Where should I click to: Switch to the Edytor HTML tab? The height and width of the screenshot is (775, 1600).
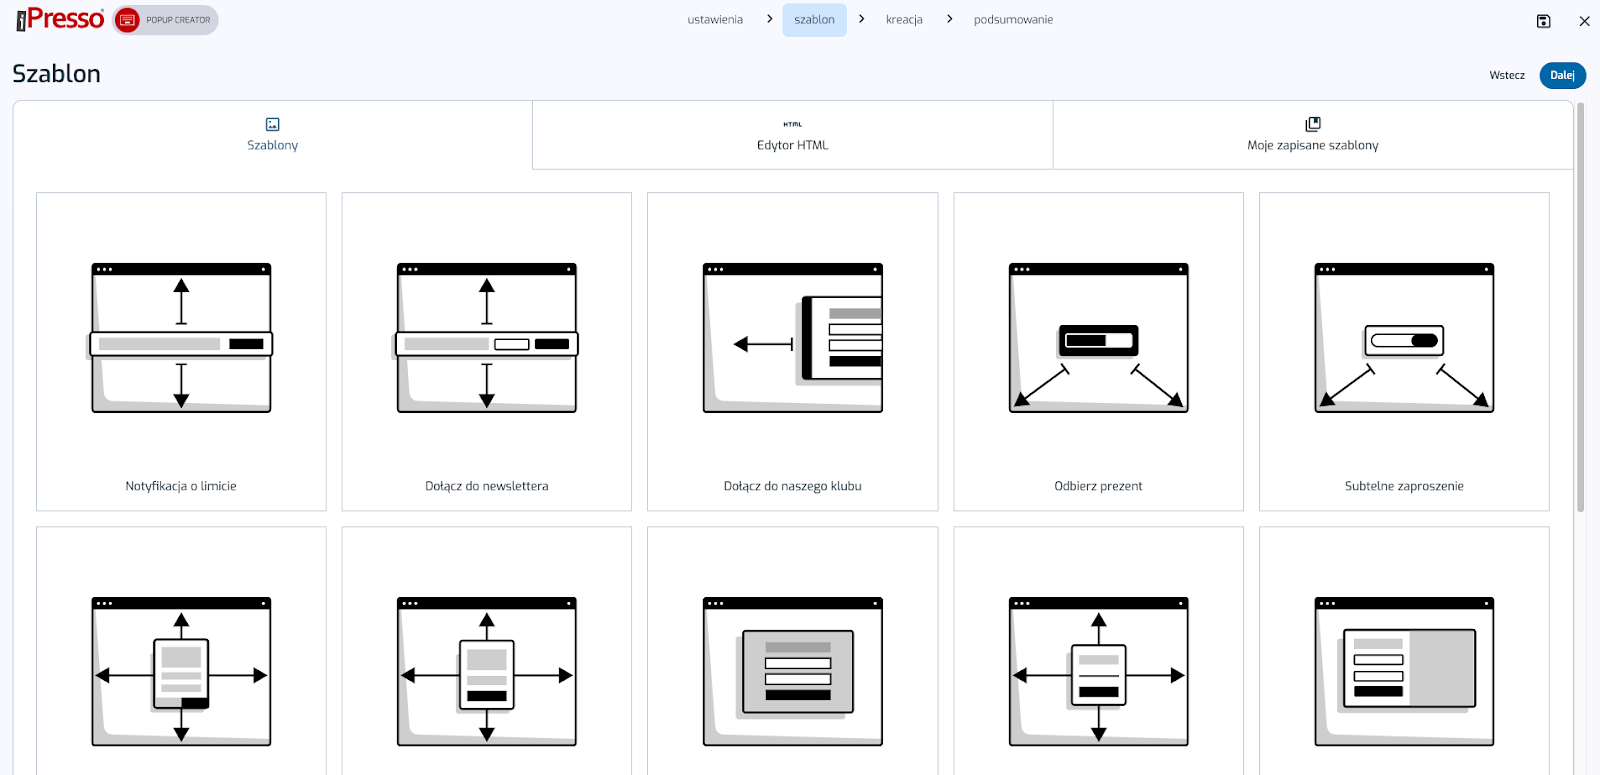[792, 135]
